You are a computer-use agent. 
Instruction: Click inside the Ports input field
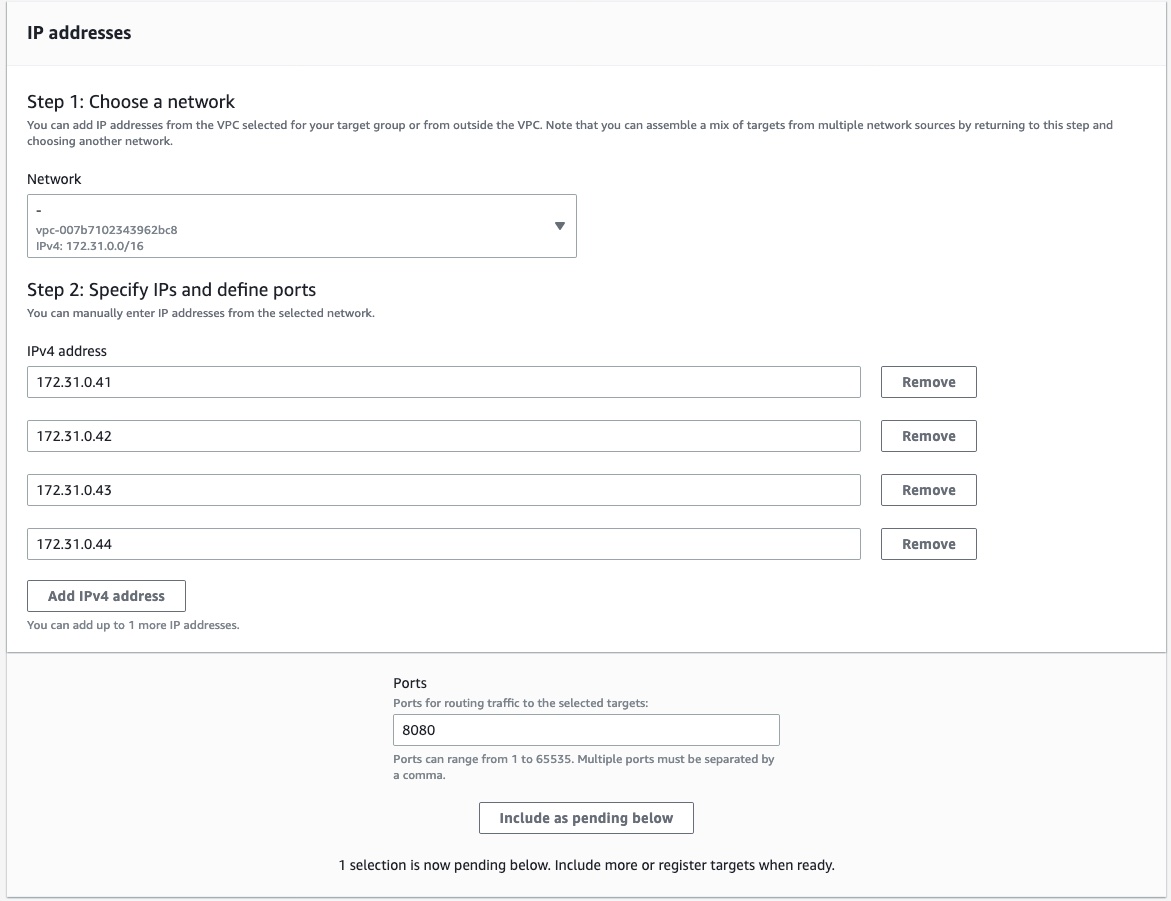[x=586, y=730]
